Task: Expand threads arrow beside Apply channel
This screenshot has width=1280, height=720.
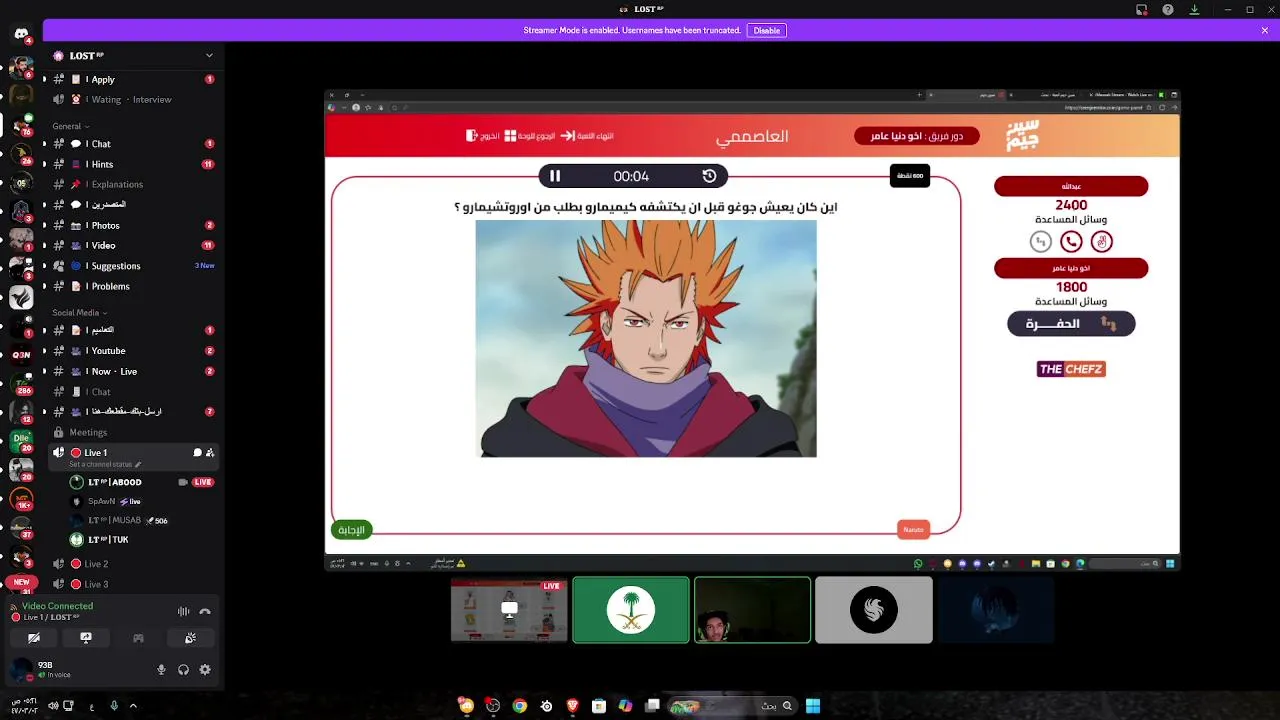Action: [44, 79]
